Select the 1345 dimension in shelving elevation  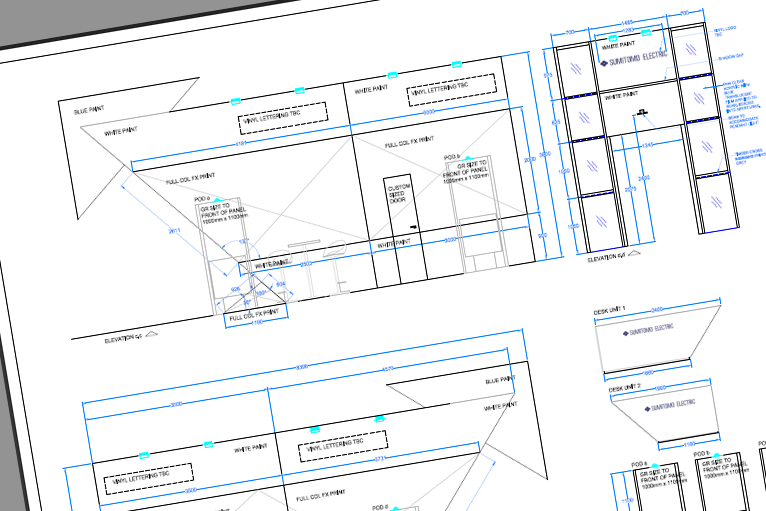pos(647,145)
